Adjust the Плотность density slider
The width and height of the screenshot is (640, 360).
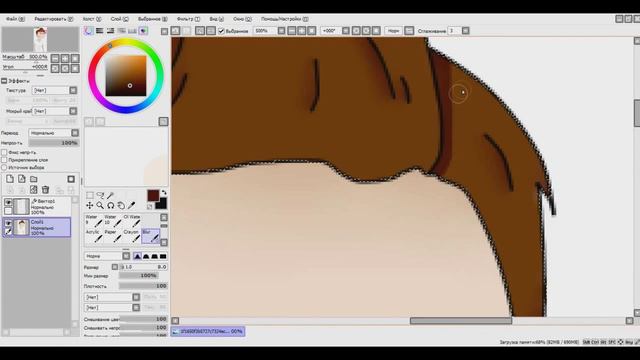pos(143,286)
